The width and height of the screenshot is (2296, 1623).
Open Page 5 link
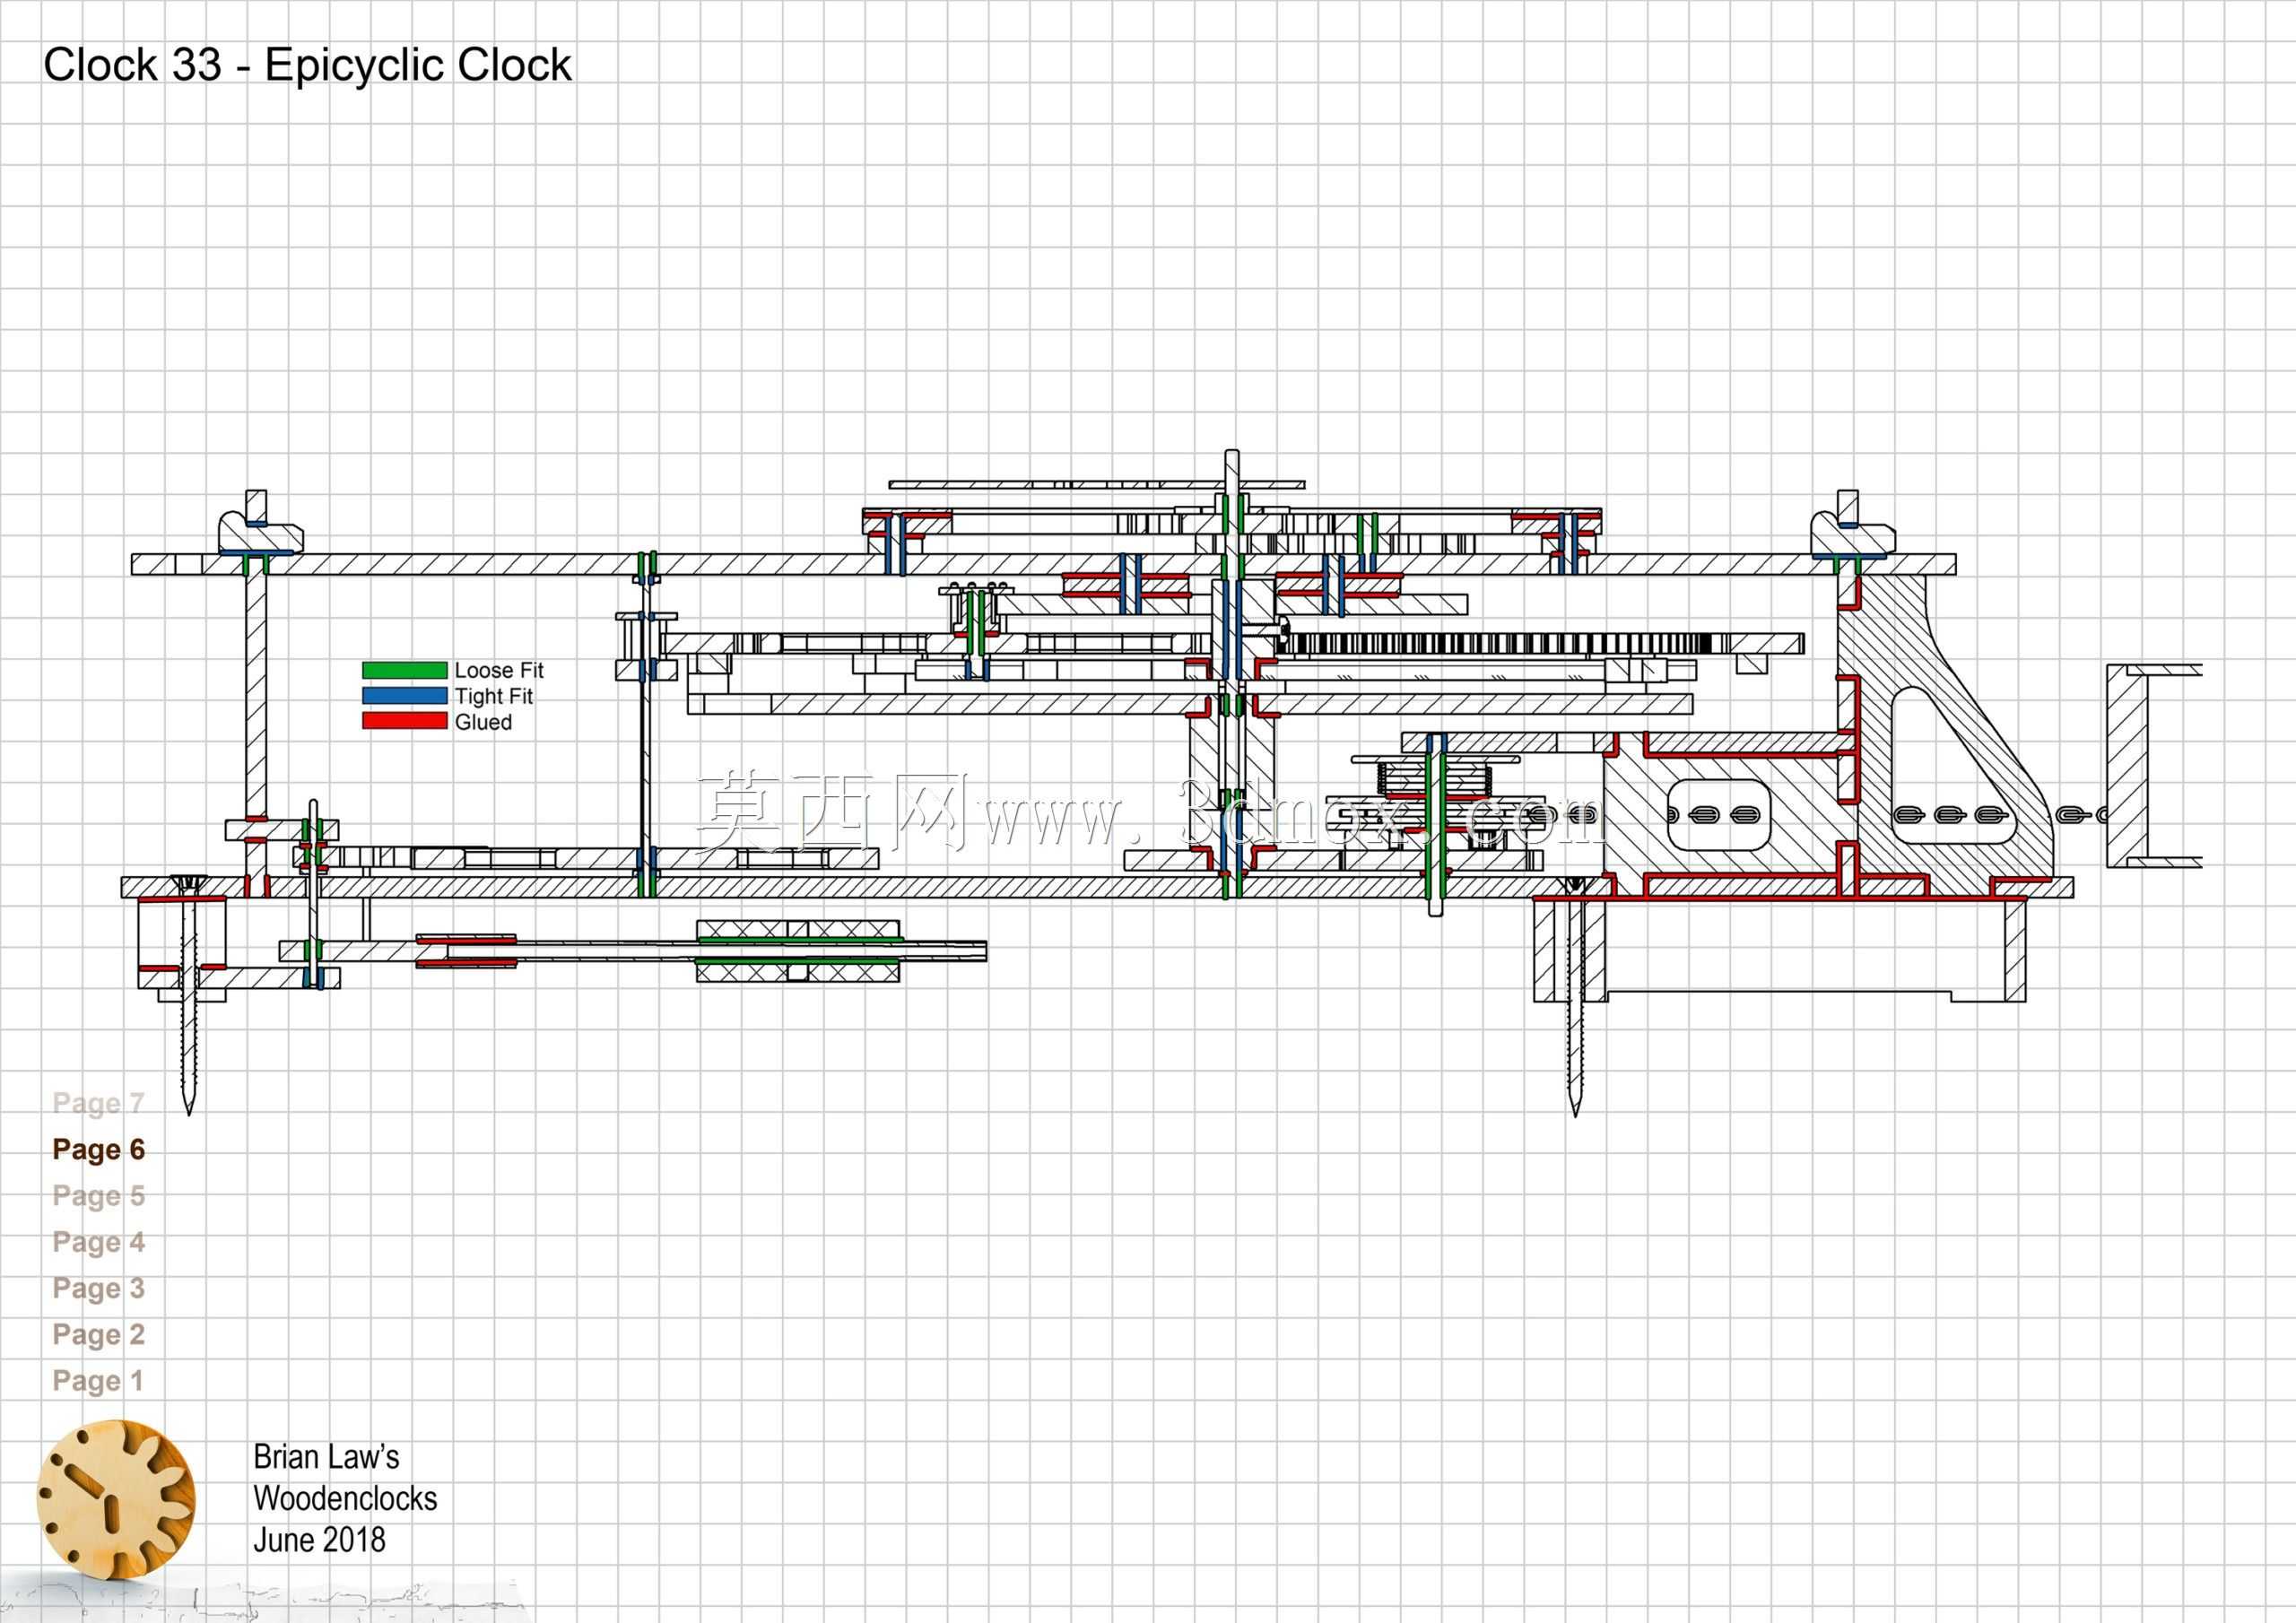(x=99, y=1196)
